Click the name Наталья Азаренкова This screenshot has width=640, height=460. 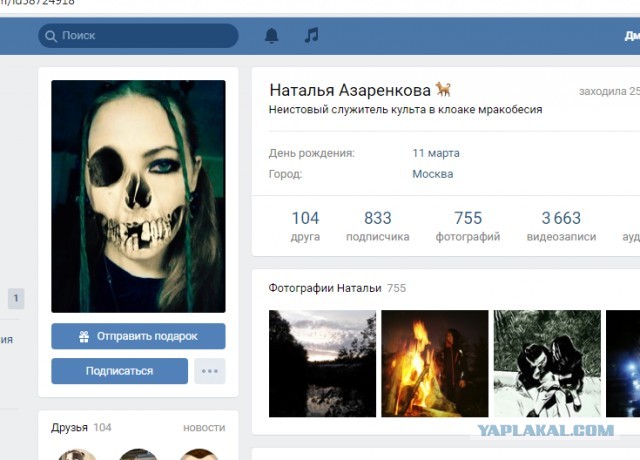click(350, 90)
